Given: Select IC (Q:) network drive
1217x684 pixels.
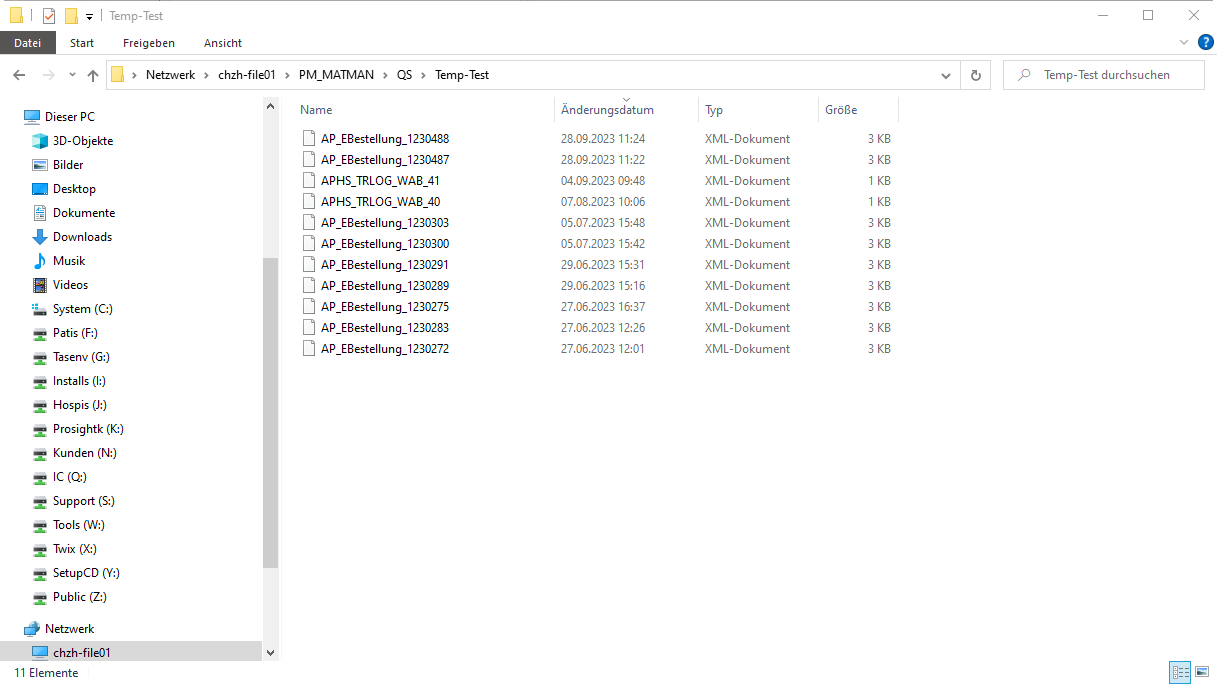Looking at the screenshot, I should (x=70, y=477).
